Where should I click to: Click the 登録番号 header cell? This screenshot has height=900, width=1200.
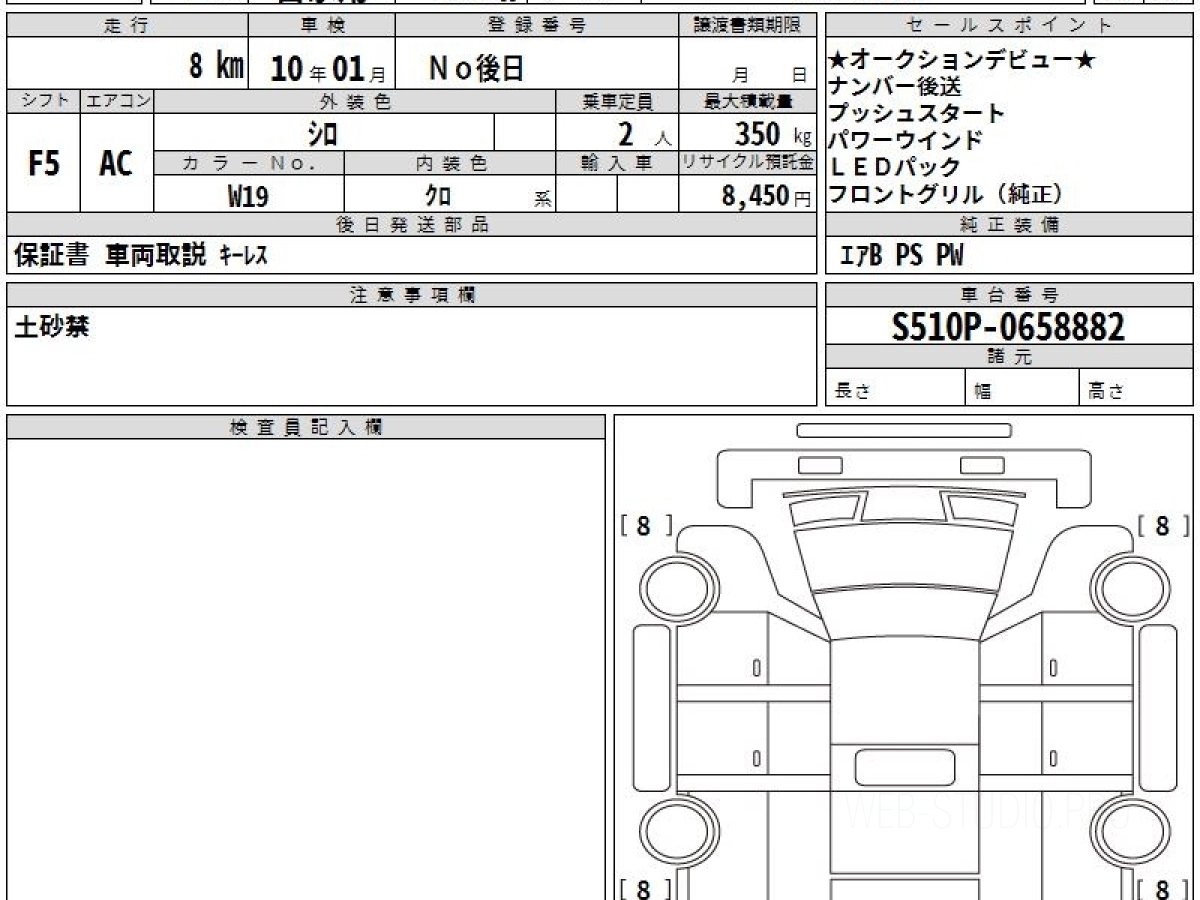[537, 26]
